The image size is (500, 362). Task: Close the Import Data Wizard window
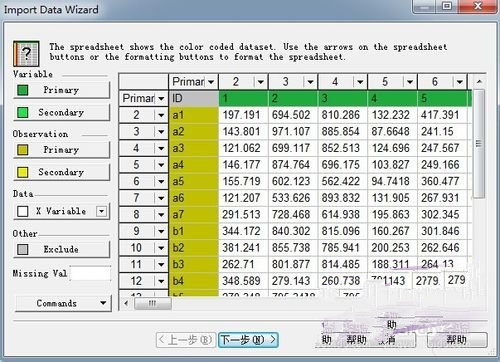(478, 6)
